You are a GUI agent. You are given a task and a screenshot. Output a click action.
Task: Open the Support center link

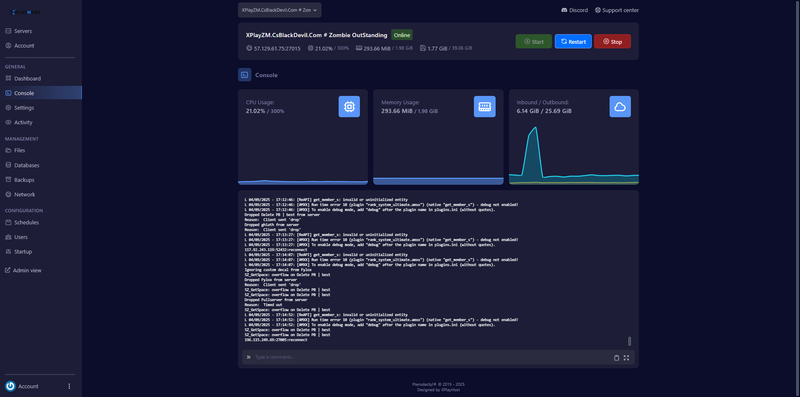coord(616,10)
